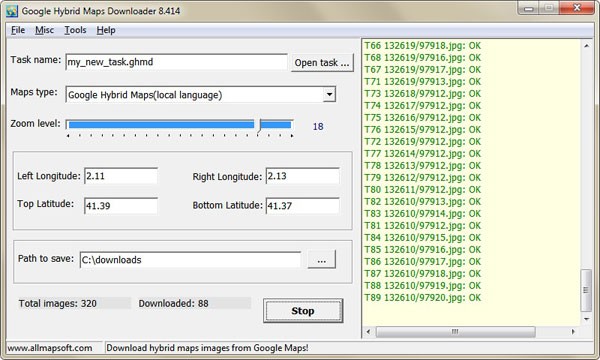The image size is (600, 360).
Task: Select log line T74 132617/97912.jpg
Action: pyautogui.click(x=422, y=106)
